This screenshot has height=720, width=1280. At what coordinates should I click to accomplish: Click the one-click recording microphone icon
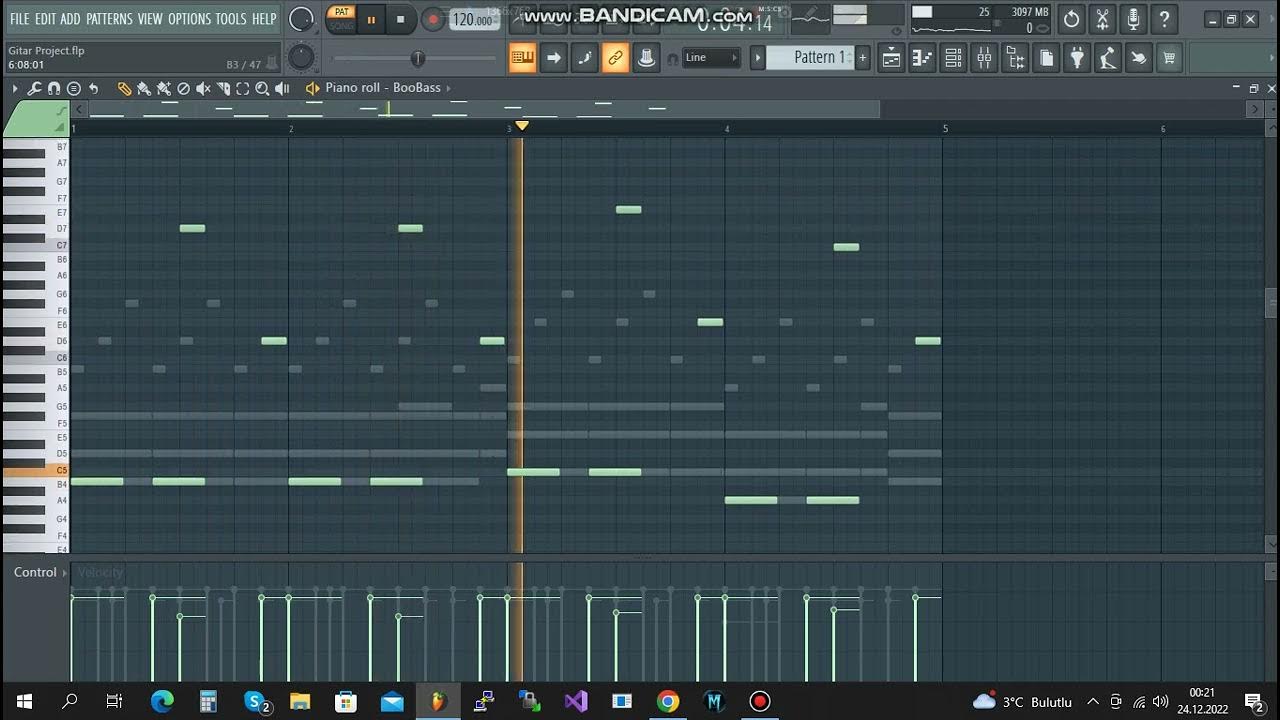(1133, 19)
